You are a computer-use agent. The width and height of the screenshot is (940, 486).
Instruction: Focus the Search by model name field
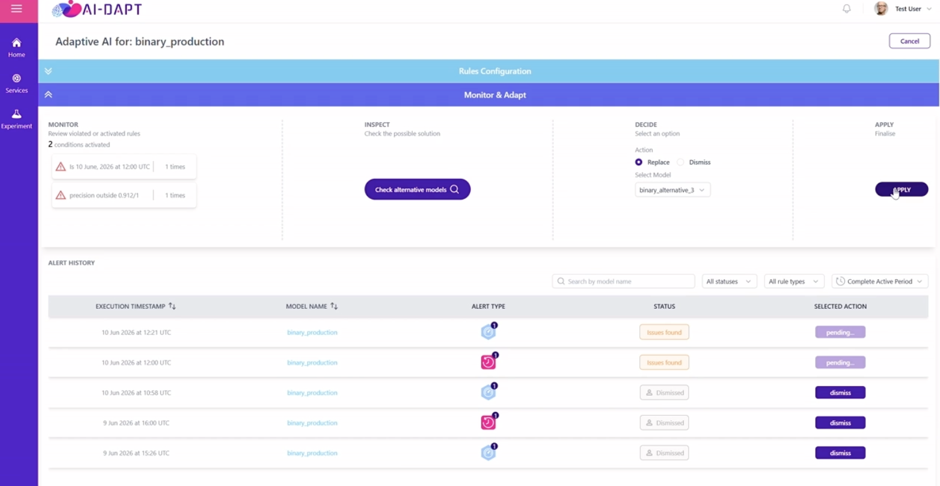click(x=623, y=281)
